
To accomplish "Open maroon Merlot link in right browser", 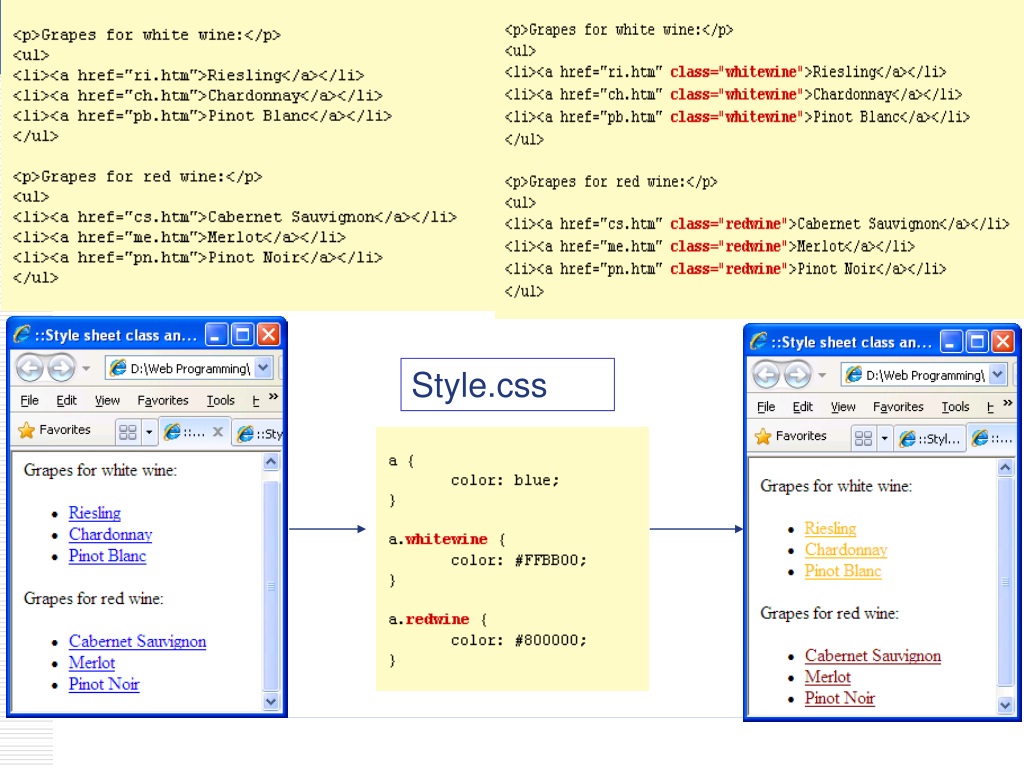I will point(827,677).
